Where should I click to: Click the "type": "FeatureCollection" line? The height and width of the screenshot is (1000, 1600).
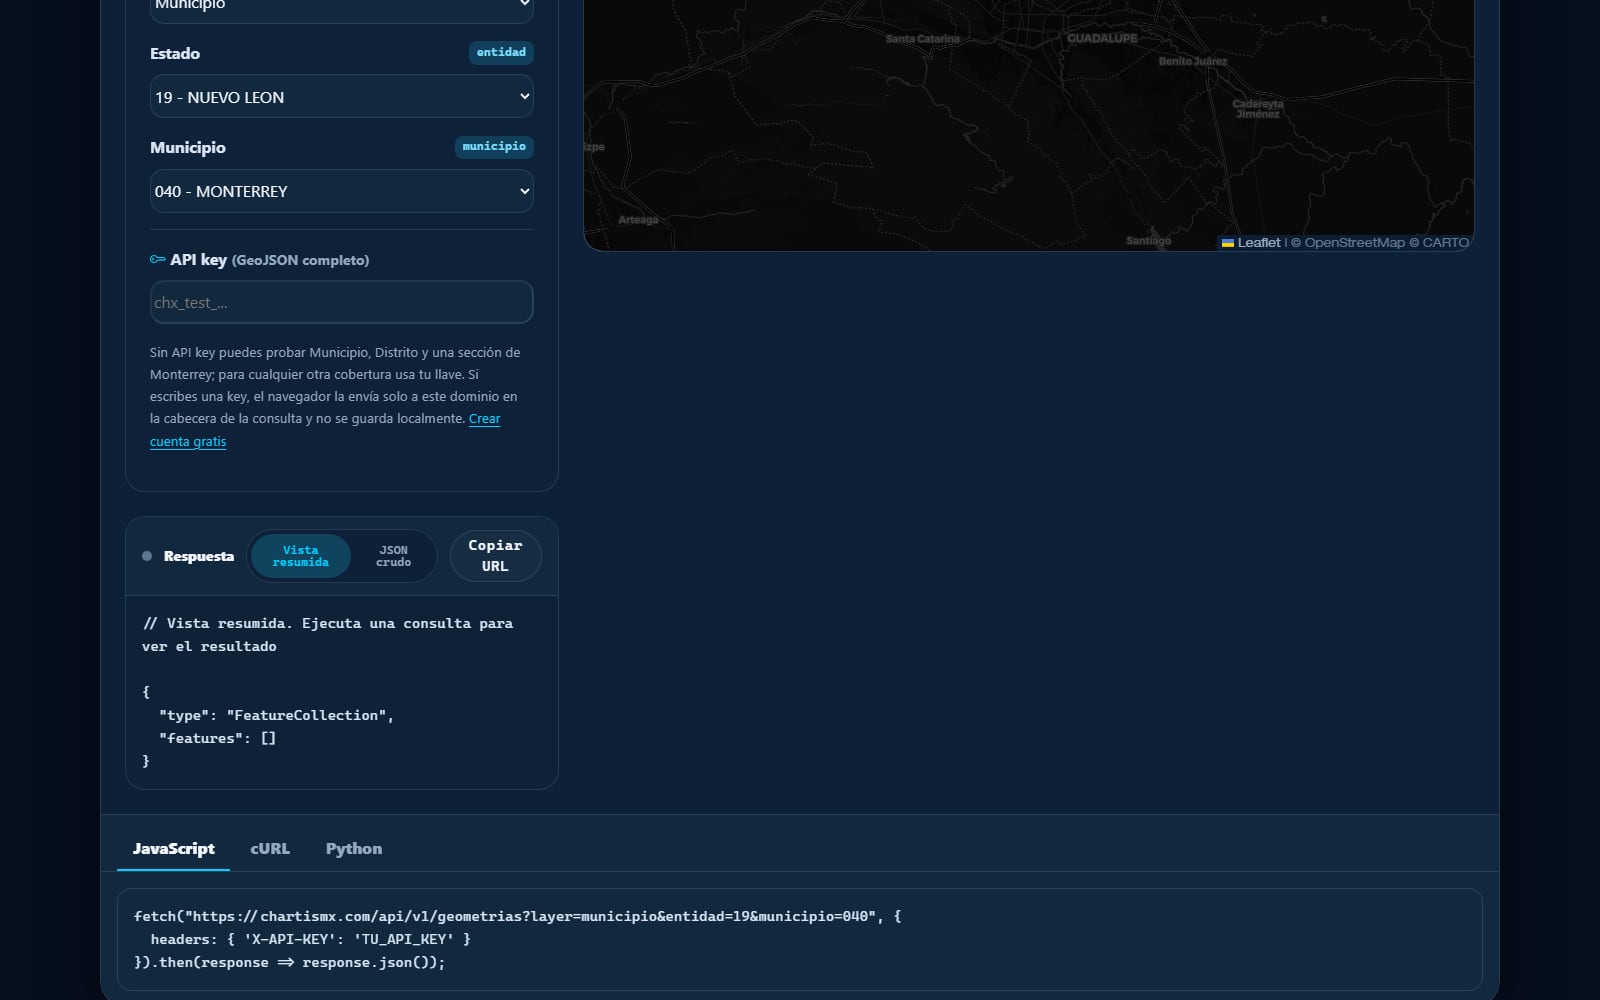tap(276, 716)
